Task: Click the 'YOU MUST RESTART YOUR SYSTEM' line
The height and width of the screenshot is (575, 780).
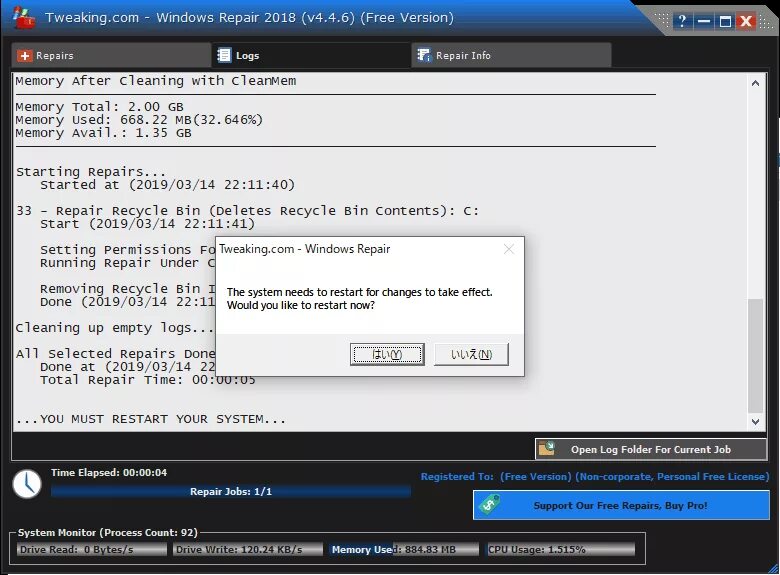Action: click(151, 419)
